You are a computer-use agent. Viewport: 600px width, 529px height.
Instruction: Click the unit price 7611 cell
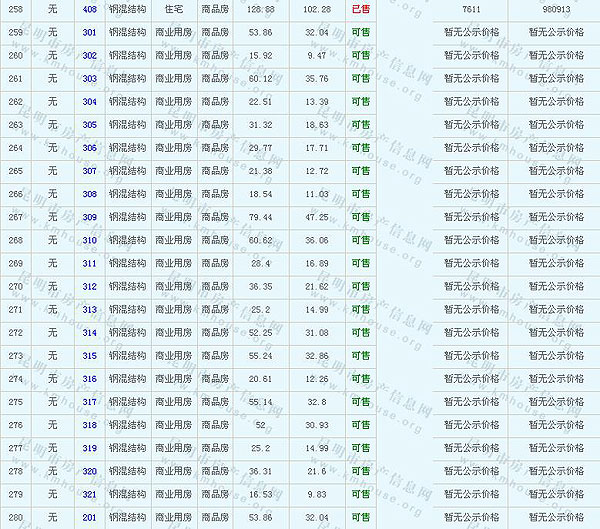pos(471,9)
